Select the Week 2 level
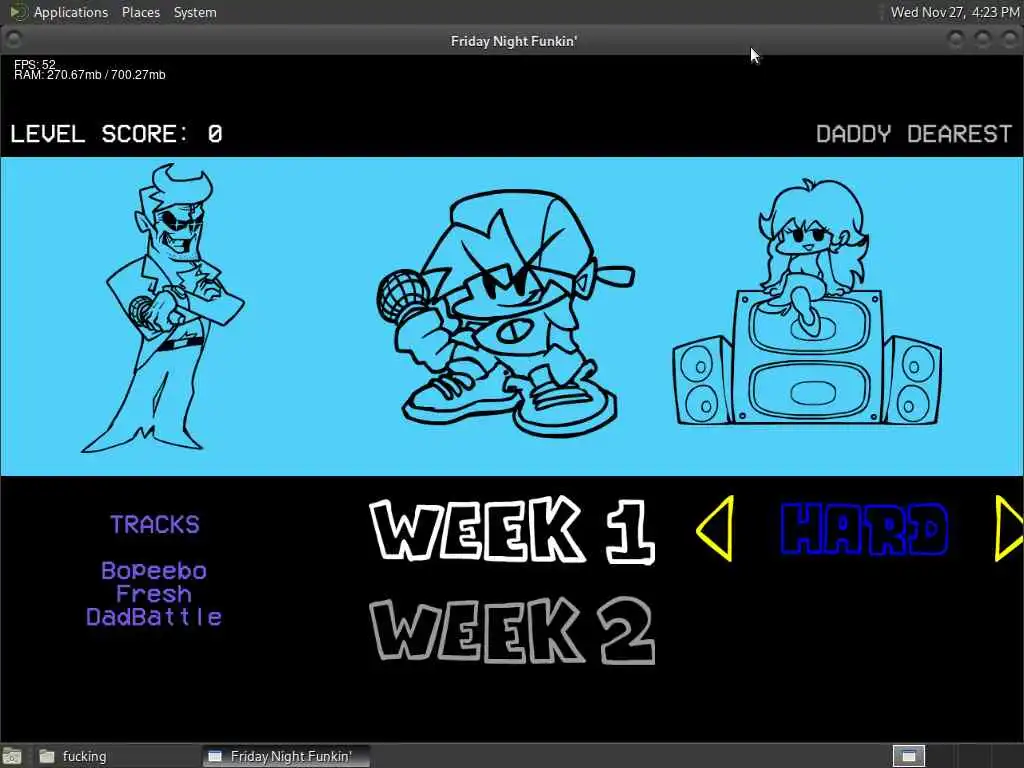The image size is (1024, 768). (x=512, y=632)
